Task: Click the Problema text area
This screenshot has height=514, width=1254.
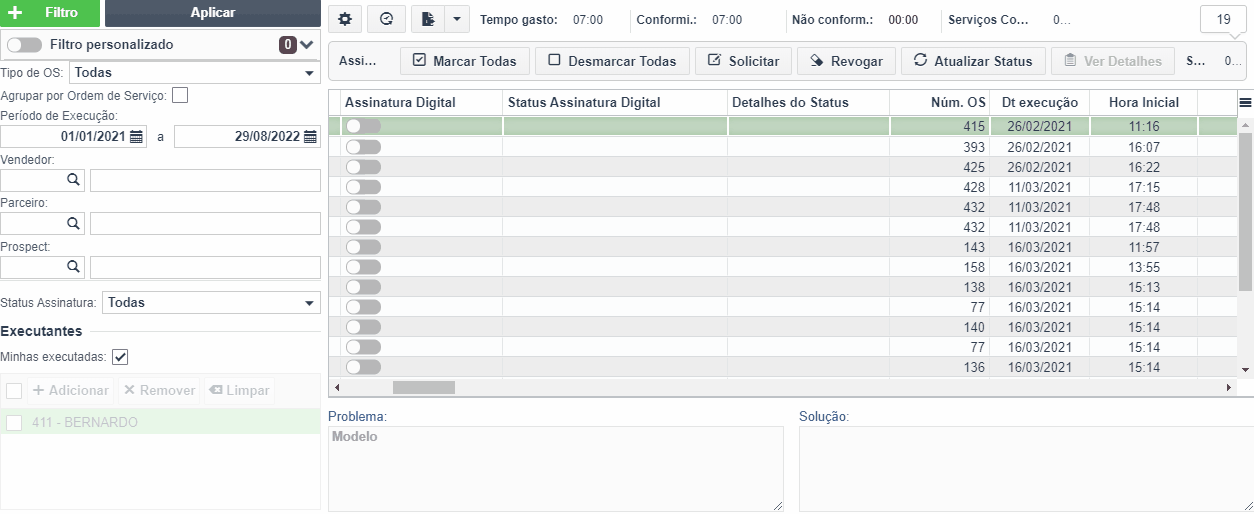Action: coord(556,469)
